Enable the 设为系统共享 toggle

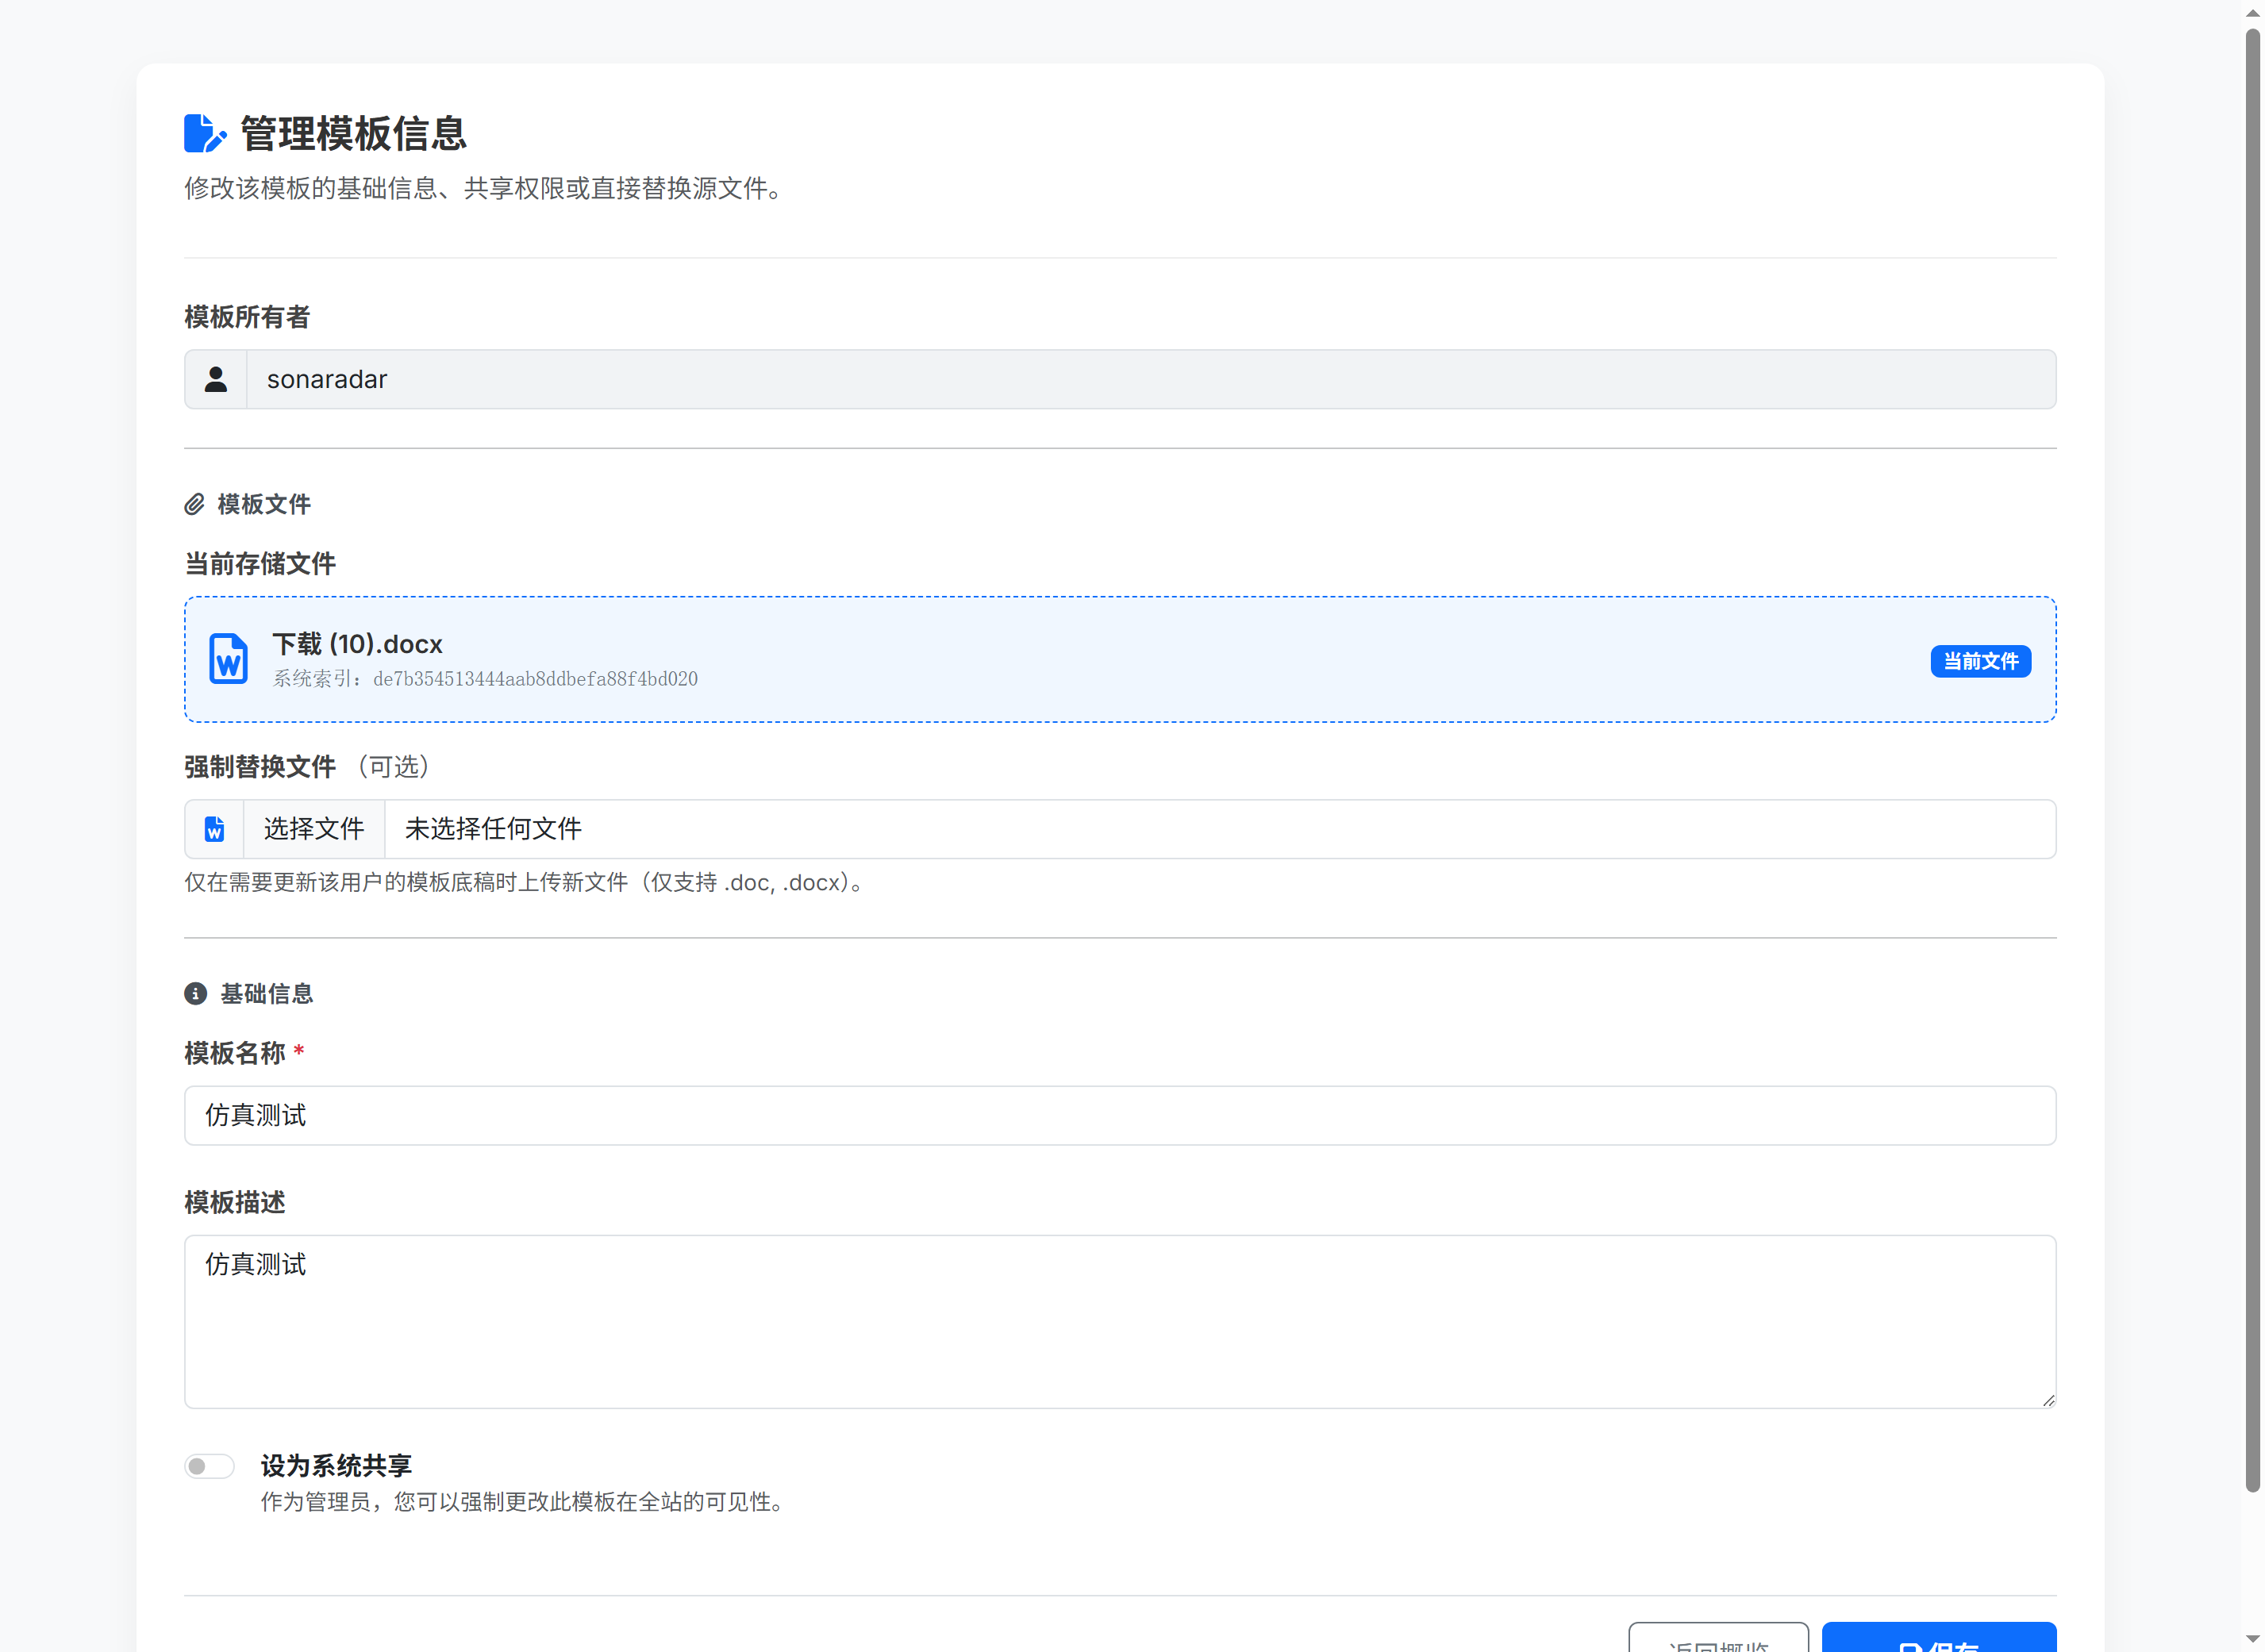pyautogui.click(x=209, y=1465)
